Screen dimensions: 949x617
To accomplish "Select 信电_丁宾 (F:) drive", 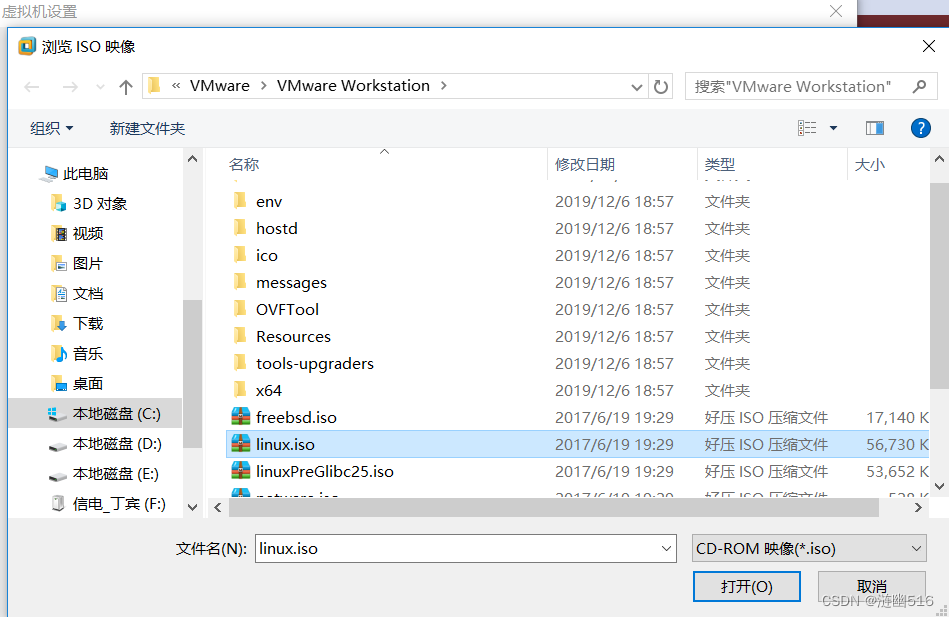I will pos(108,504).
